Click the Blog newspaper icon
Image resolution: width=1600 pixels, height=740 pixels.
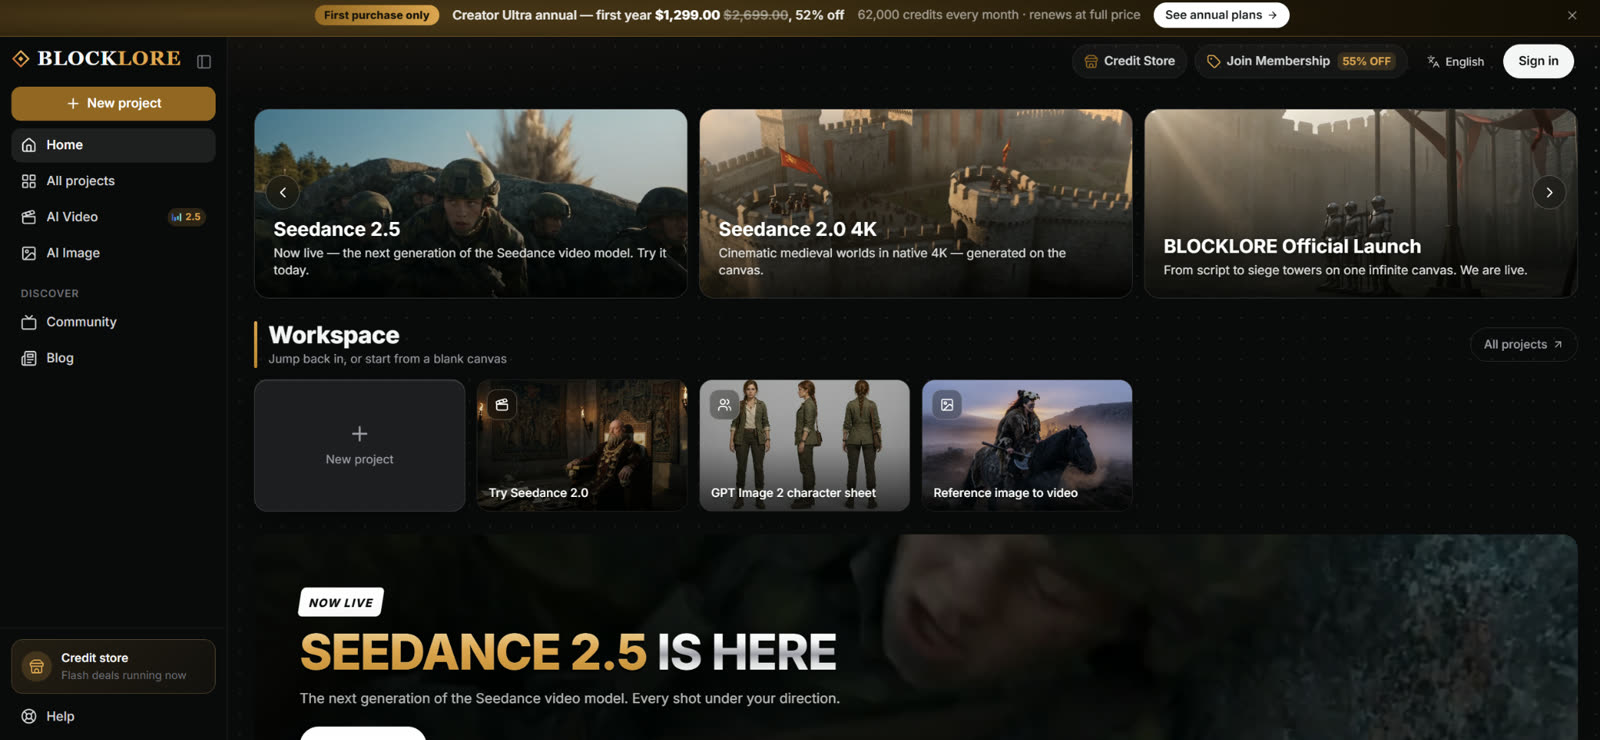[x=29, y=358]
